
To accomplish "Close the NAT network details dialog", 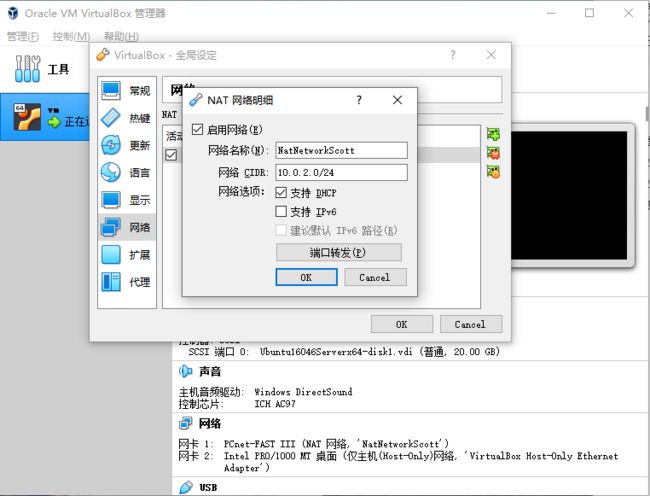I will coord(397,100).
